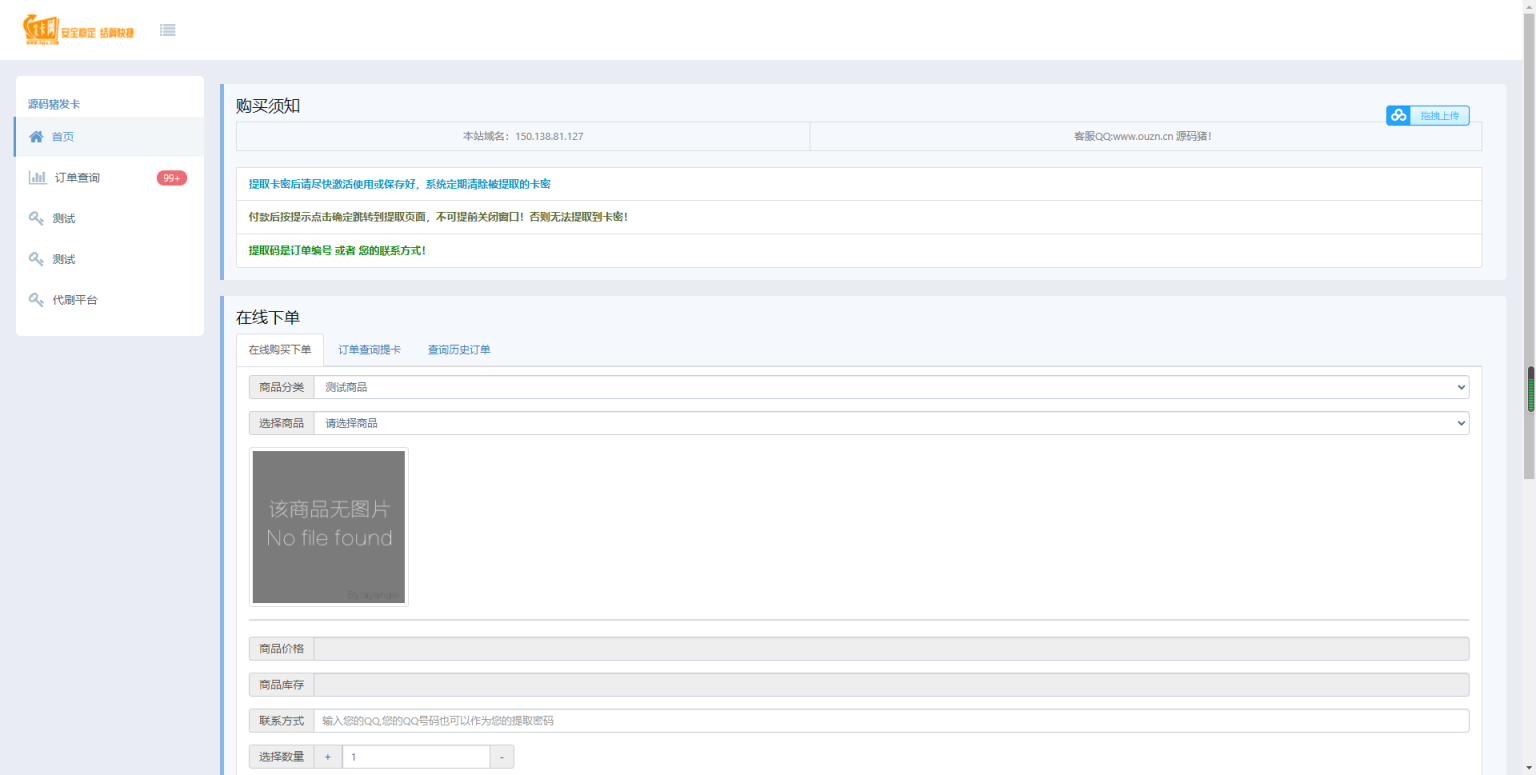Click the cloud icon on the upload button
This screenshot has width=1536, height=775.
(x=1398, y=116)
